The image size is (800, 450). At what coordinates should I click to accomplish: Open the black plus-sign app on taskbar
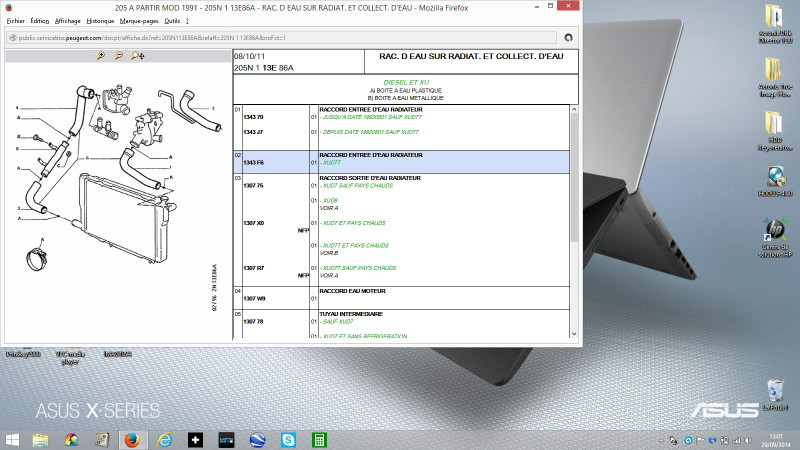pos(195,440)
